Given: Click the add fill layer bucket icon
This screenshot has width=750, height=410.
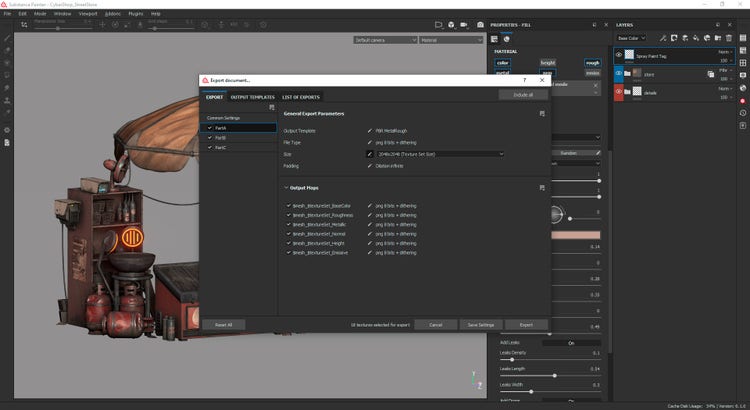Looking at the screenshot, I should pyautogui.click(x=697, y=37).
